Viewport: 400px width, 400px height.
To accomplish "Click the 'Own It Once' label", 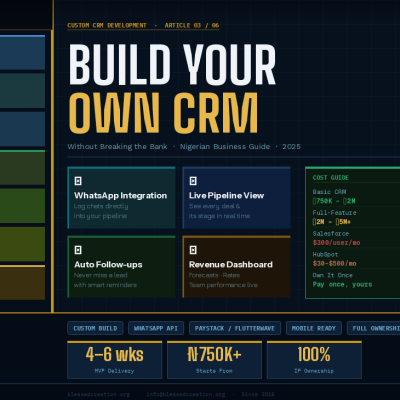I will point(332,275).
